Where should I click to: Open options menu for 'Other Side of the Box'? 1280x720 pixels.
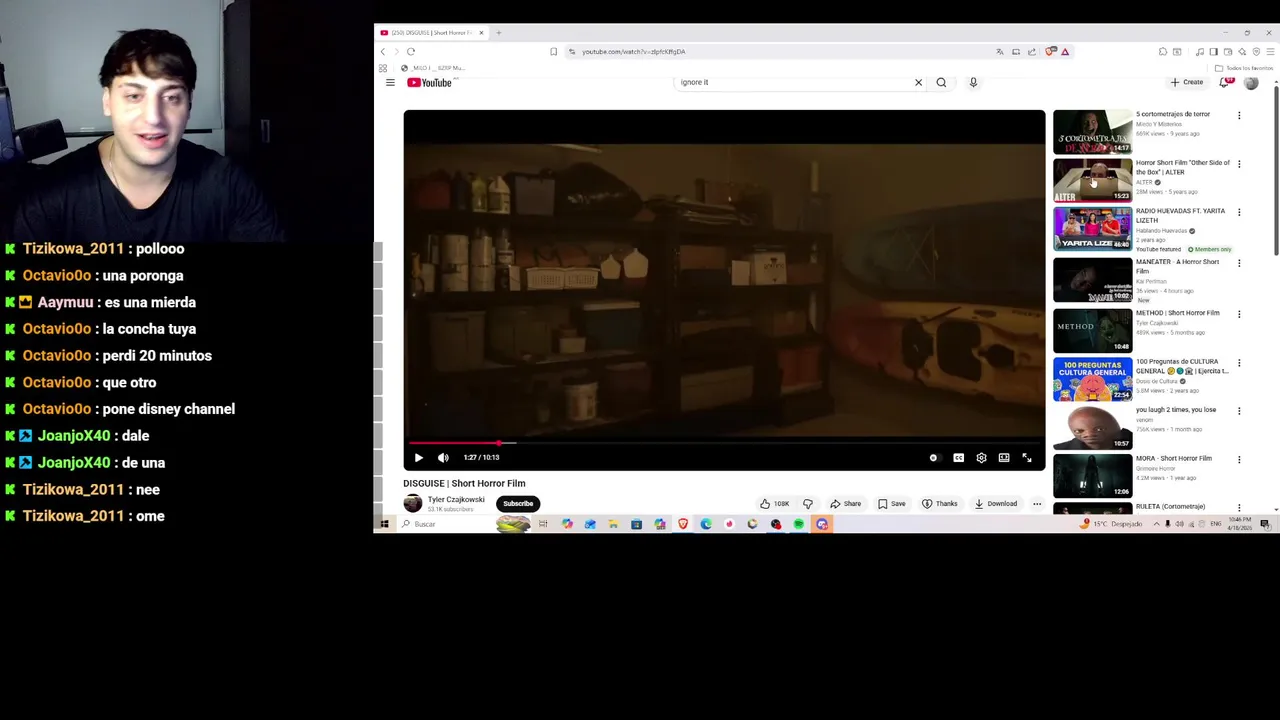(1239, 164)
